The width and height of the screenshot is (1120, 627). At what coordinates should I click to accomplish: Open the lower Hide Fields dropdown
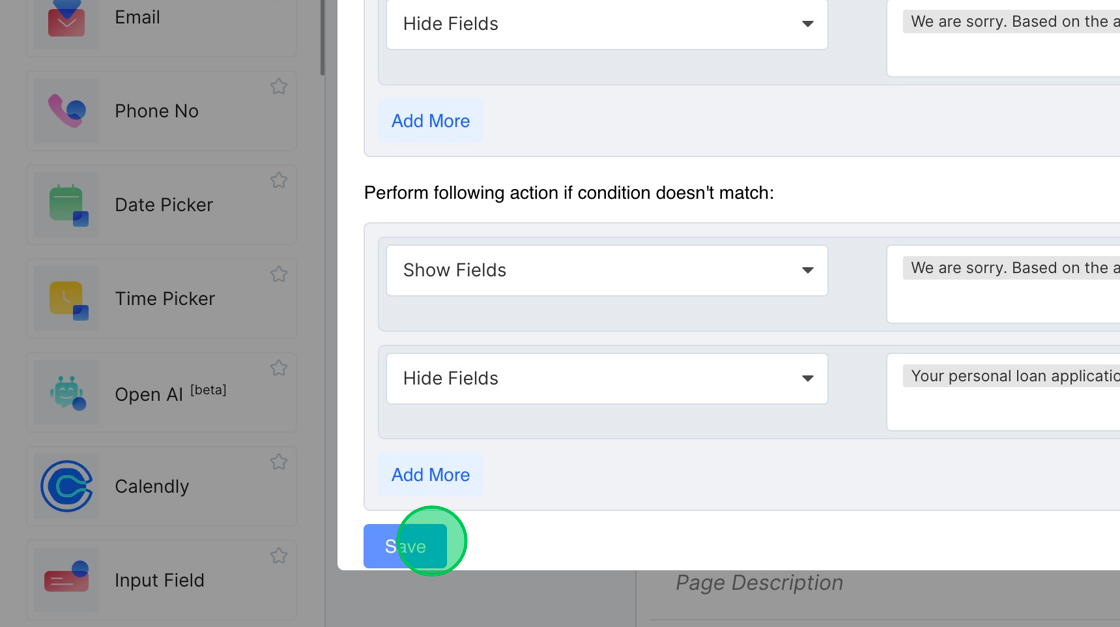click(x=607, y=378)
